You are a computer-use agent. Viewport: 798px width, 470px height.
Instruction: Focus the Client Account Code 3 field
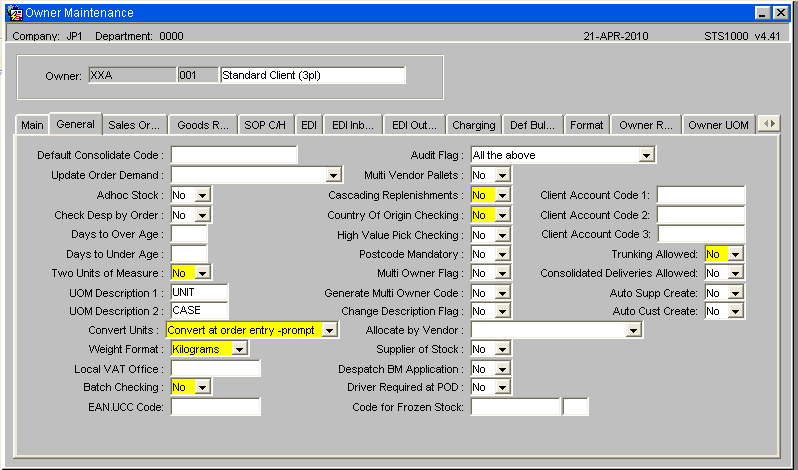701,234
